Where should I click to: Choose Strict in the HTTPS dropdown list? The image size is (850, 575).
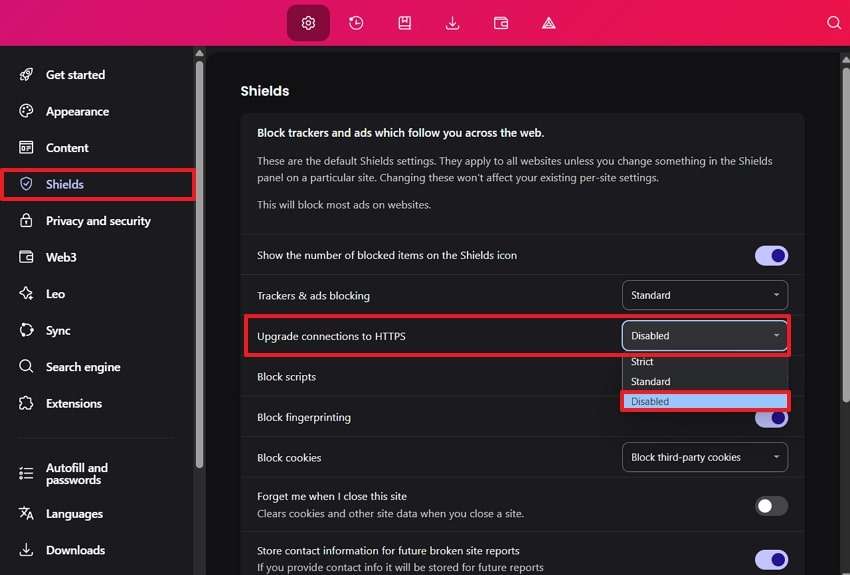pos(705,361)
